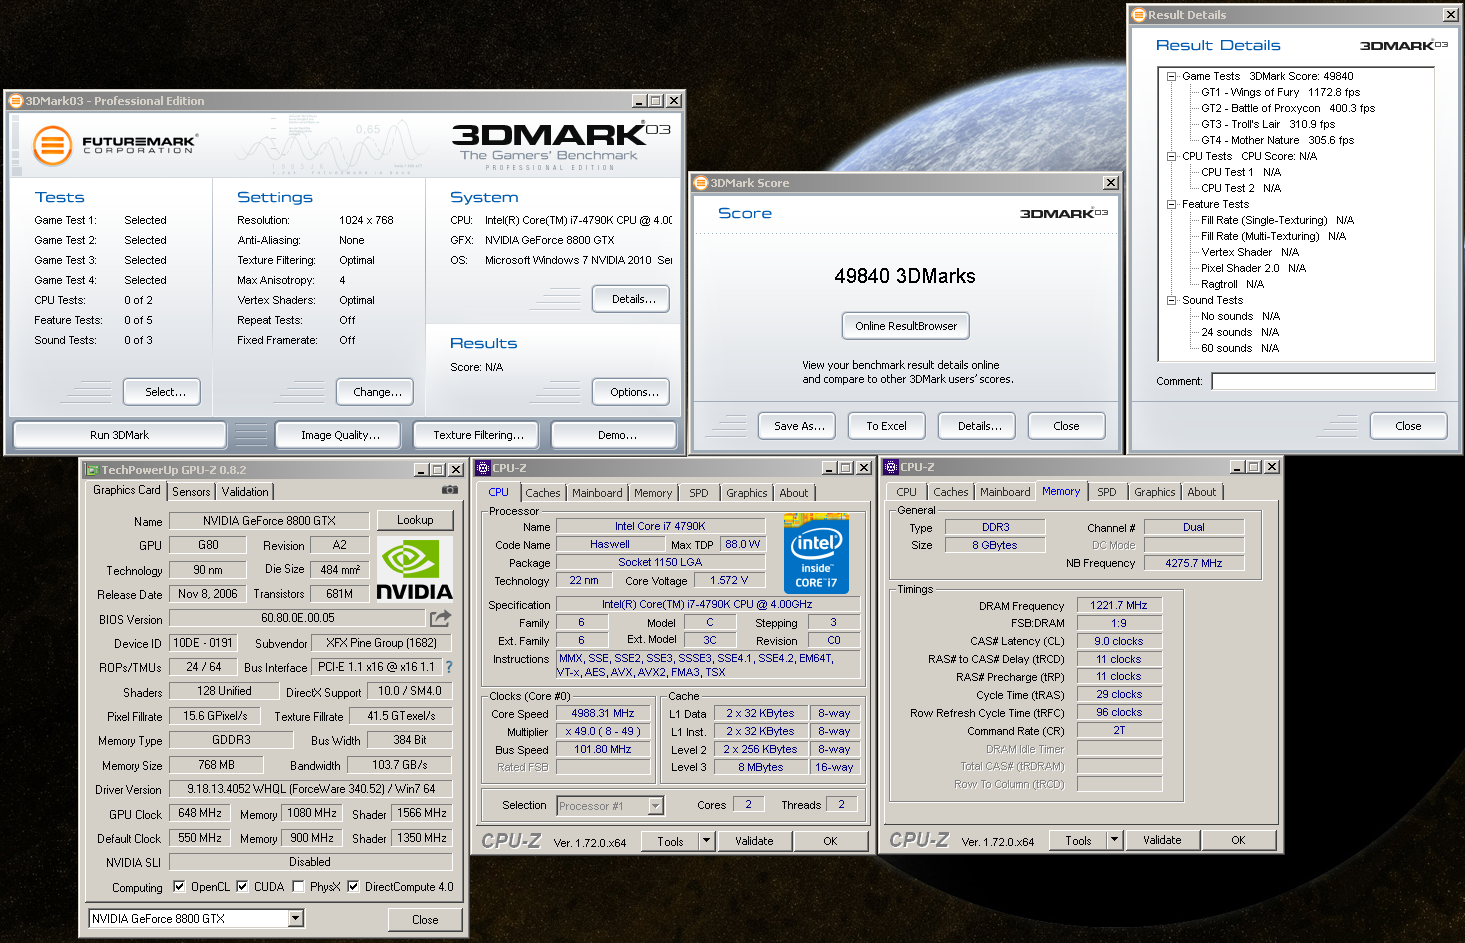Click Save As button in Score window
The width and height of the screenshot is (1465, 943).
(x=799, y=426)
